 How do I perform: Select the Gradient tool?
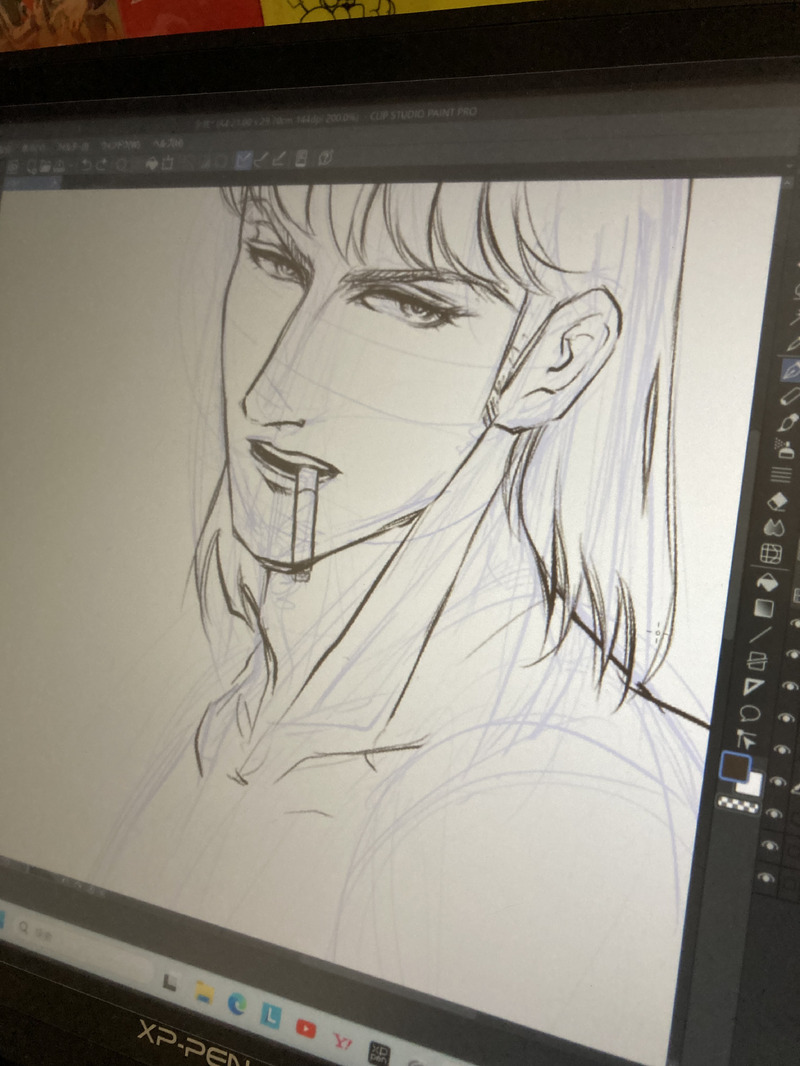[x=764, y=607]
